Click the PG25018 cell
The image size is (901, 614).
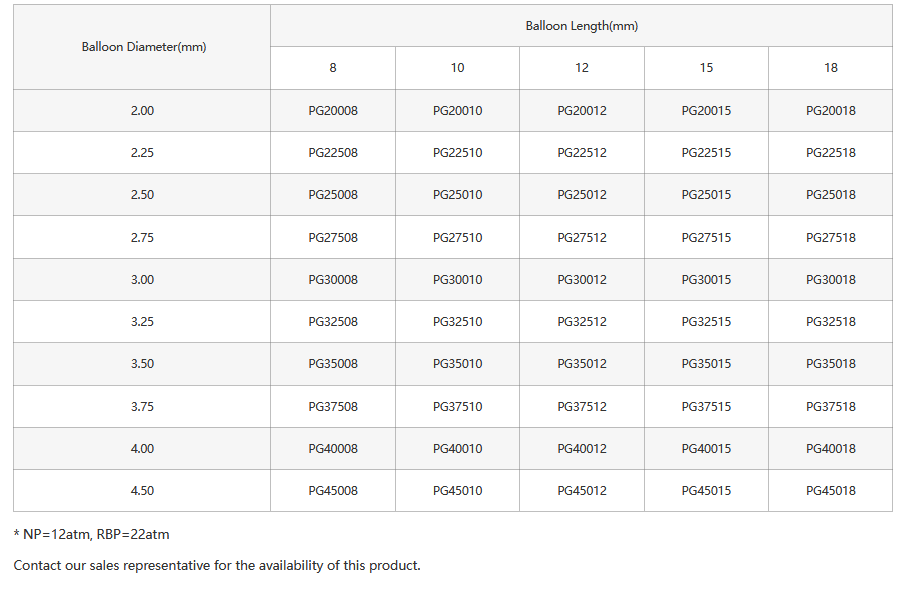831,195
